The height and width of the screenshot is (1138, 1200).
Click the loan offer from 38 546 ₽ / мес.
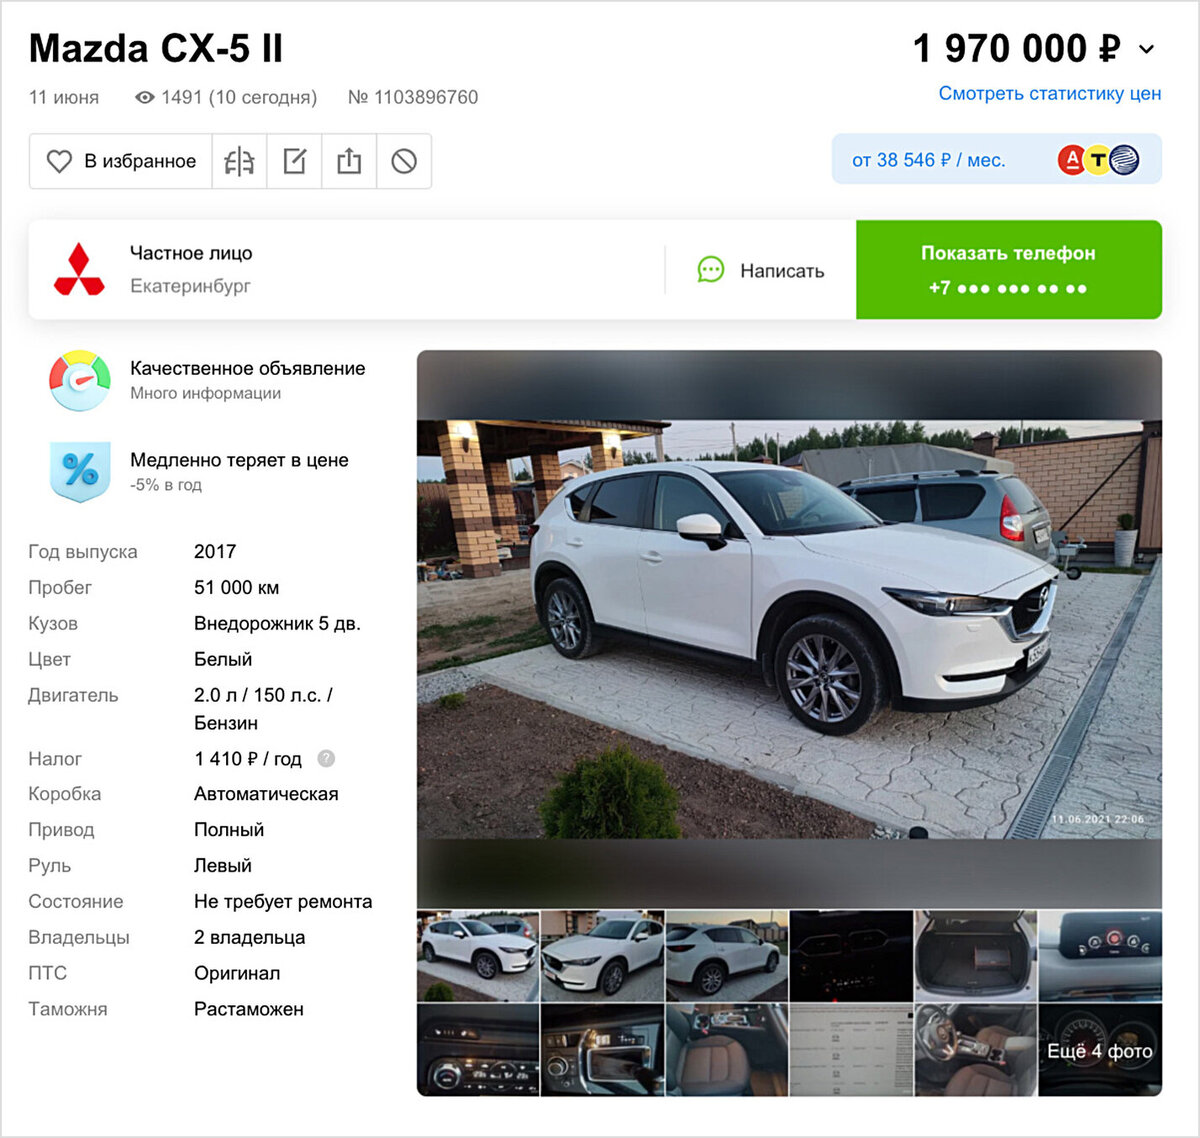click(997, 159)
